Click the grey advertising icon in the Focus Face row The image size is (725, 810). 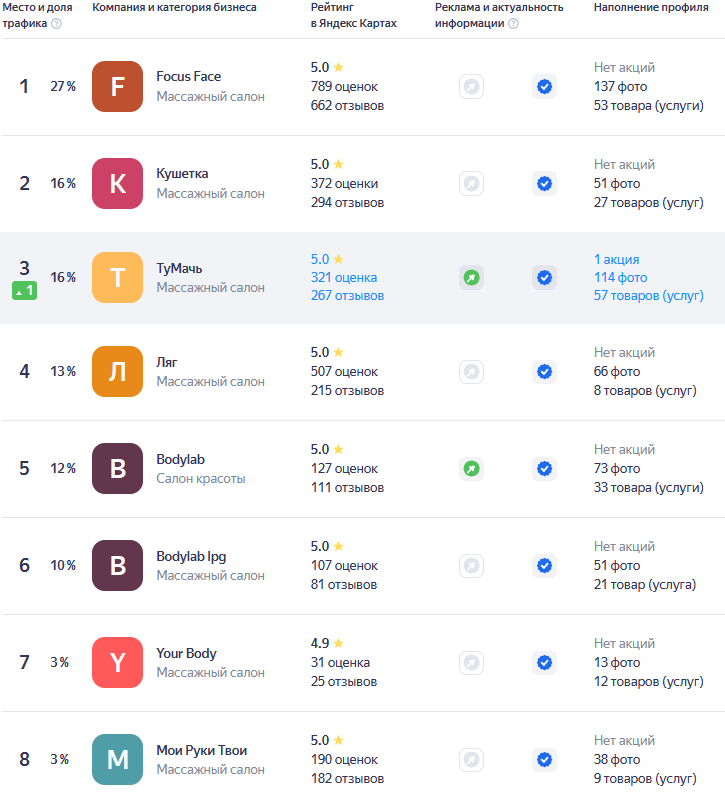click(471, 87)
